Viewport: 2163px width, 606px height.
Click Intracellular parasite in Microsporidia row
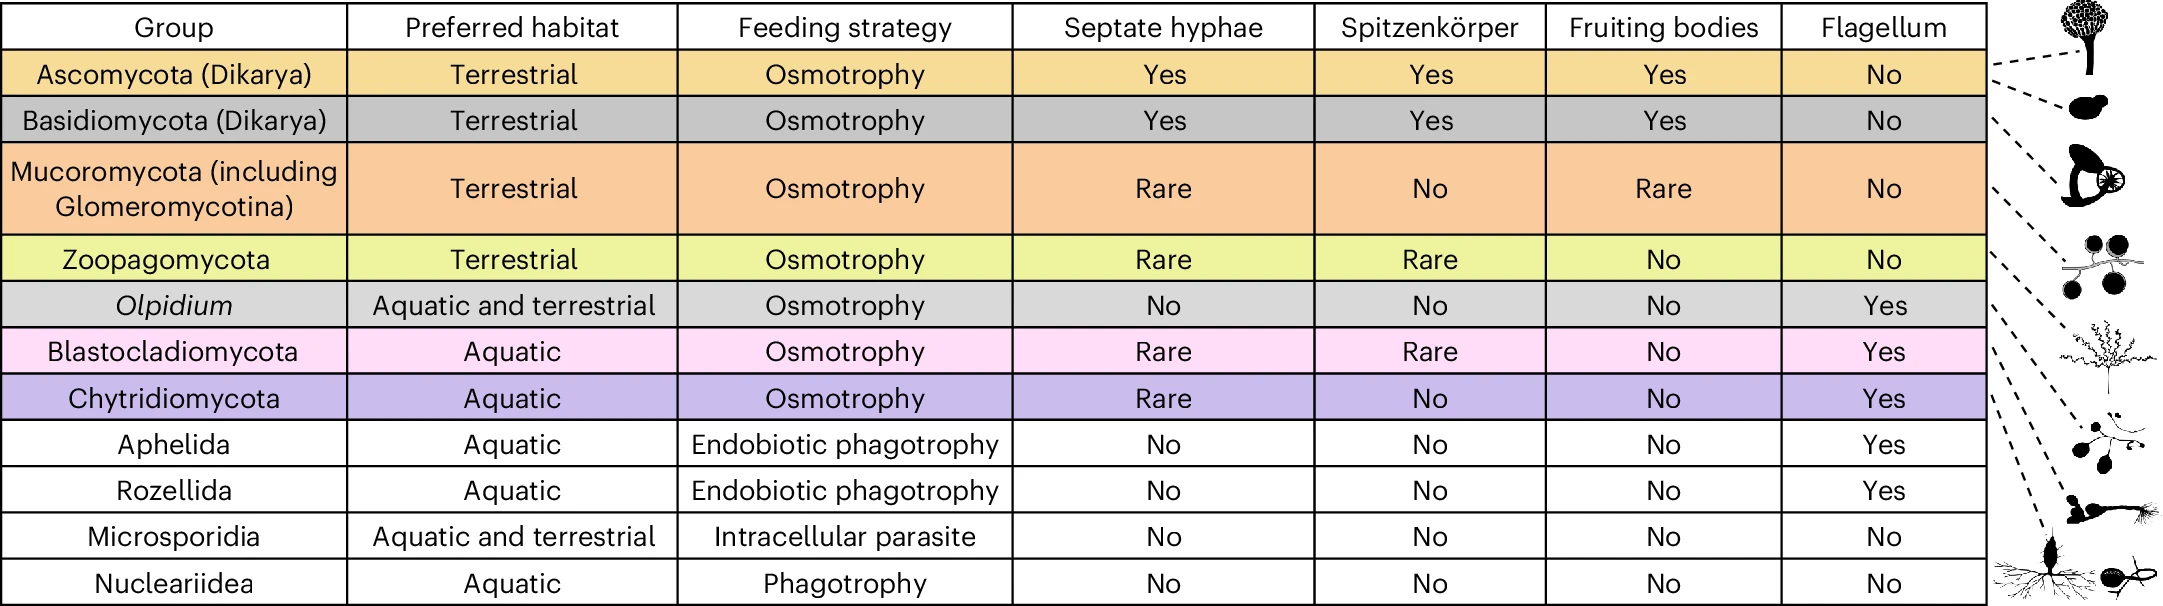(845, 537)
